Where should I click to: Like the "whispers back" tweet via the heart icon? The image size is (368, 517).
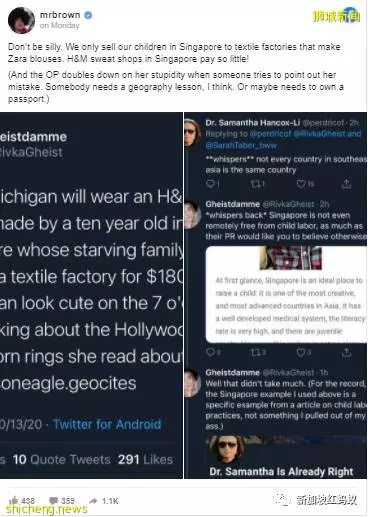pyautogui.click(x=302, y=352)
